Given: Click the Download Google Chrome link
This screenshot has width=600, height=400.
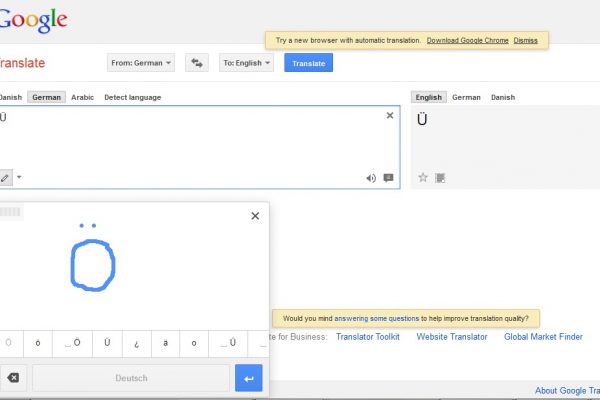Looking at the screenshot, I should [467, 40].
